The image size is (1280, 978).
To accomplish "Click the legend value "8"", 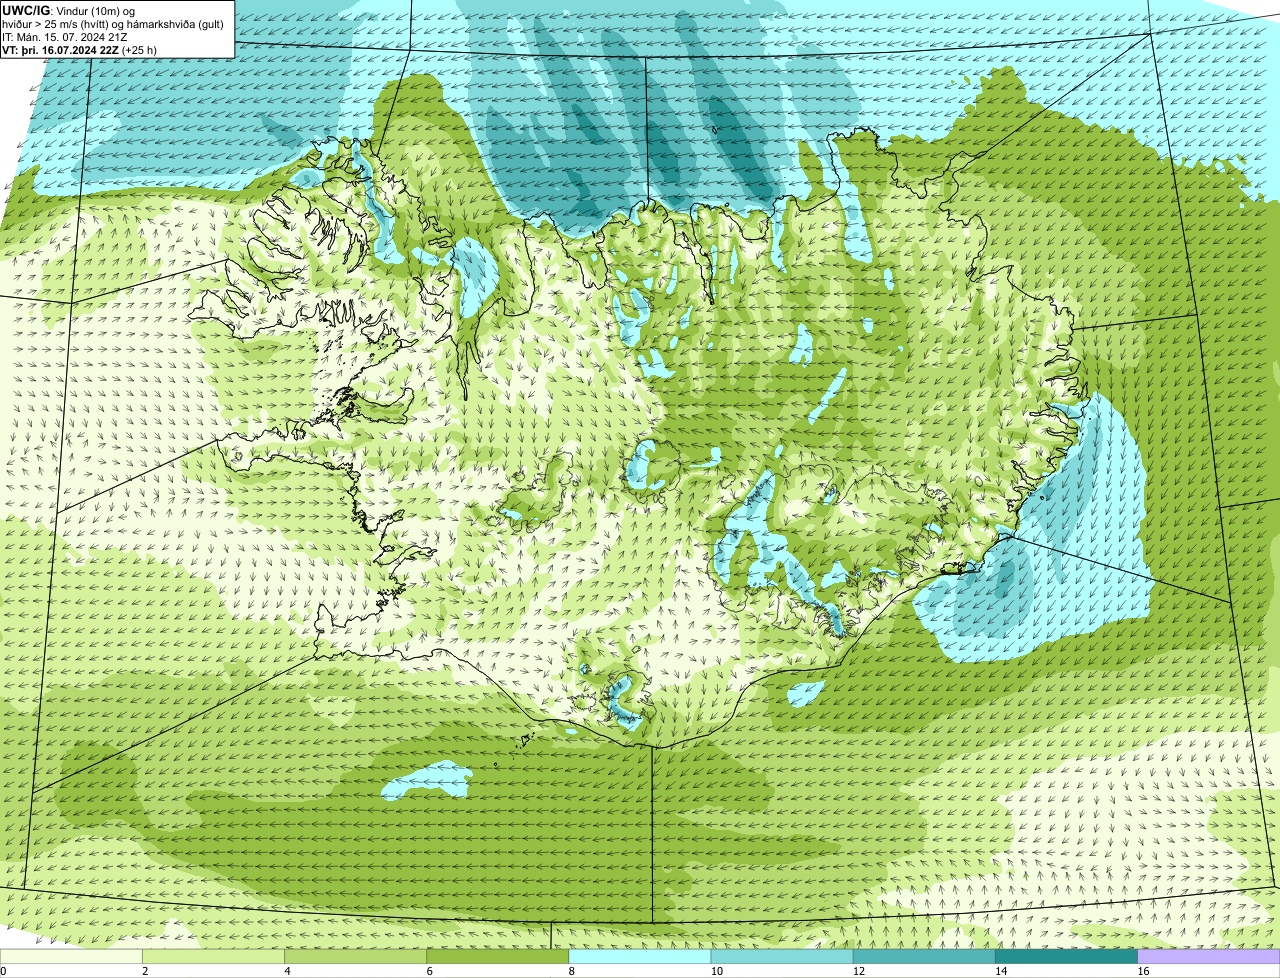I will click(x=572, y=971).
